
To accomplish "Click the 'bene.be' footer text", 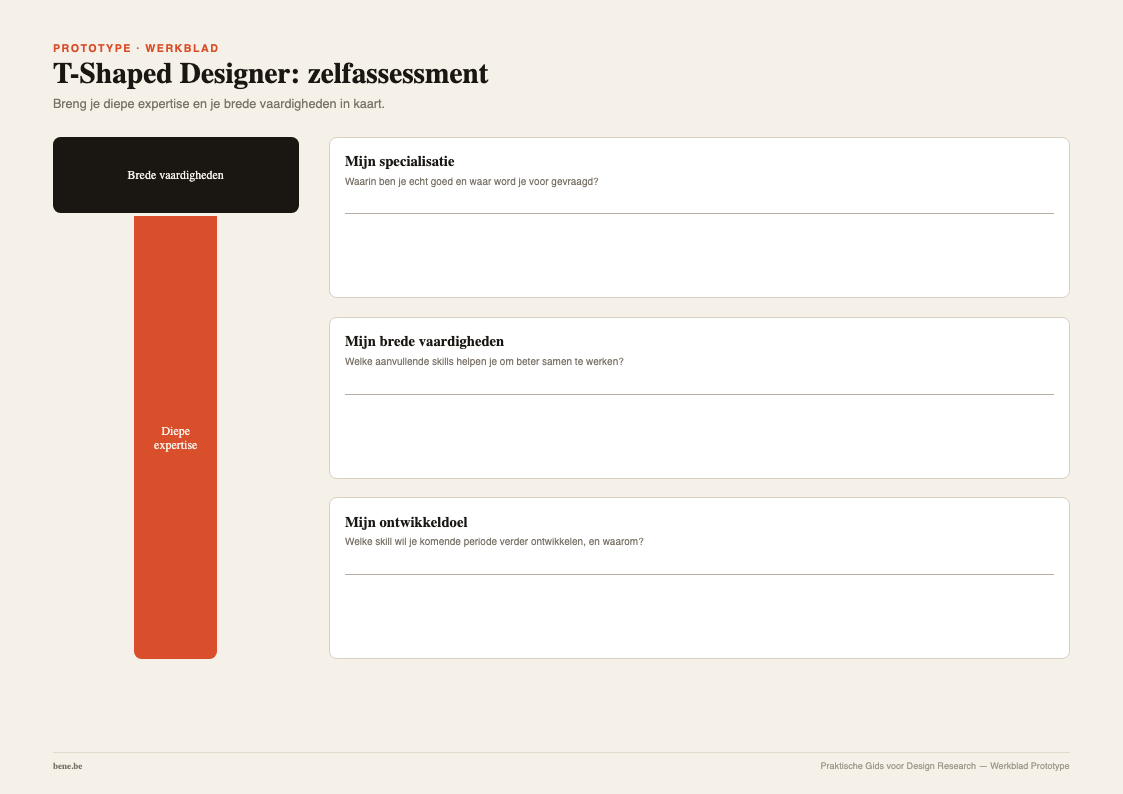I will (67, 766).
